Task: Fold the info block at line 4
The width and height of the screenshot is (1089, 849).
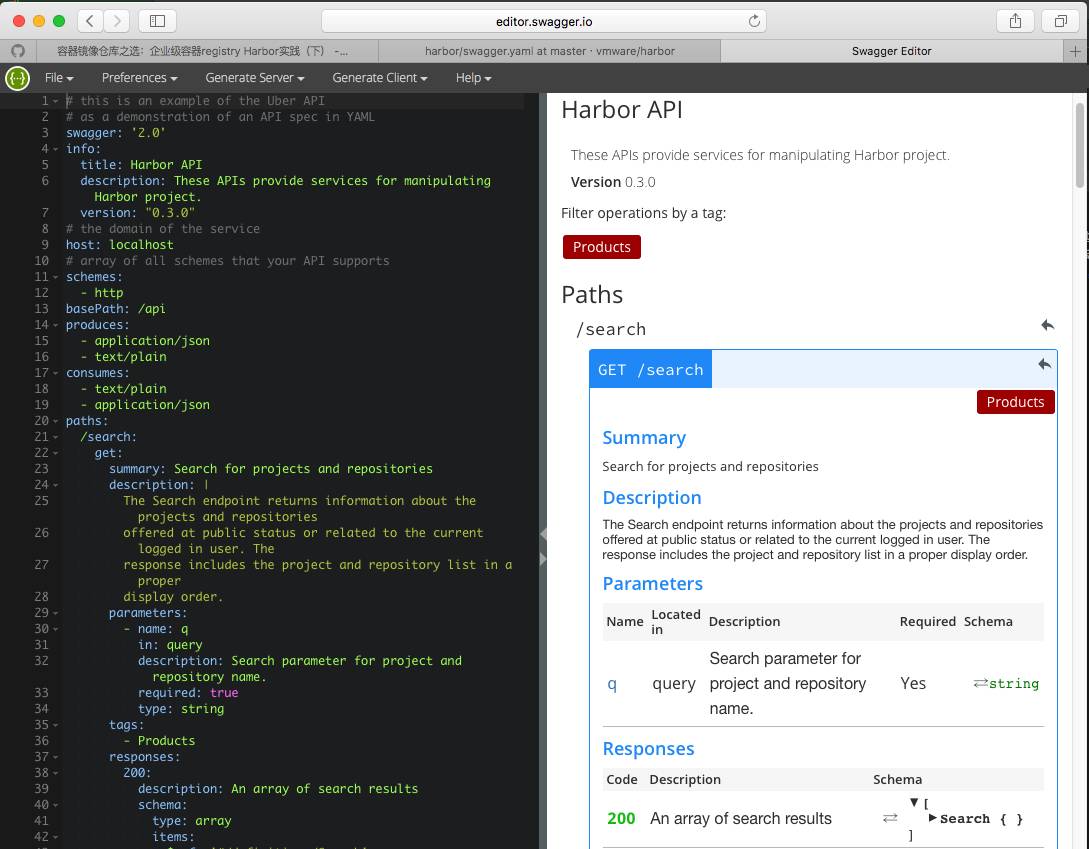Action: [56, 149]
